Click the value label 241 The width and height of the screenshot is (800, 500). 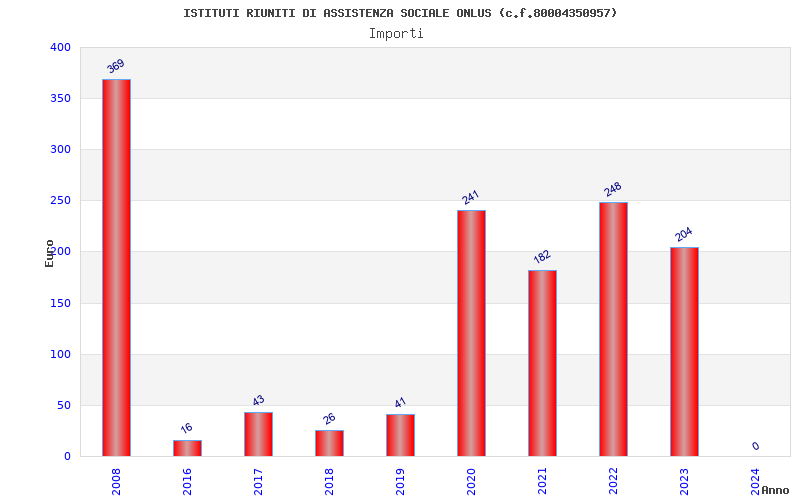tap(470, 197)
